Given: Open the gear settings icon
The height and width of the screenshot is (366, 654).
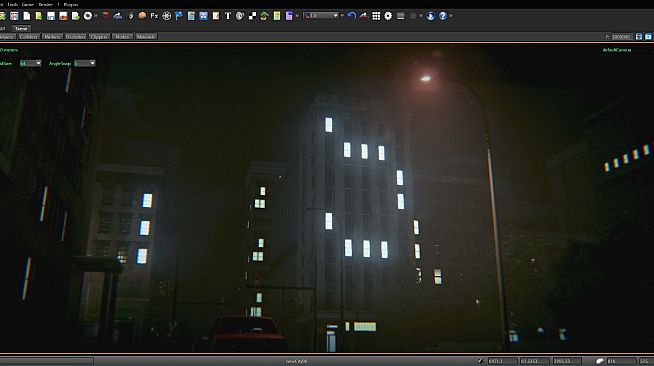Looking at the screenshot, I should point(388,16).
